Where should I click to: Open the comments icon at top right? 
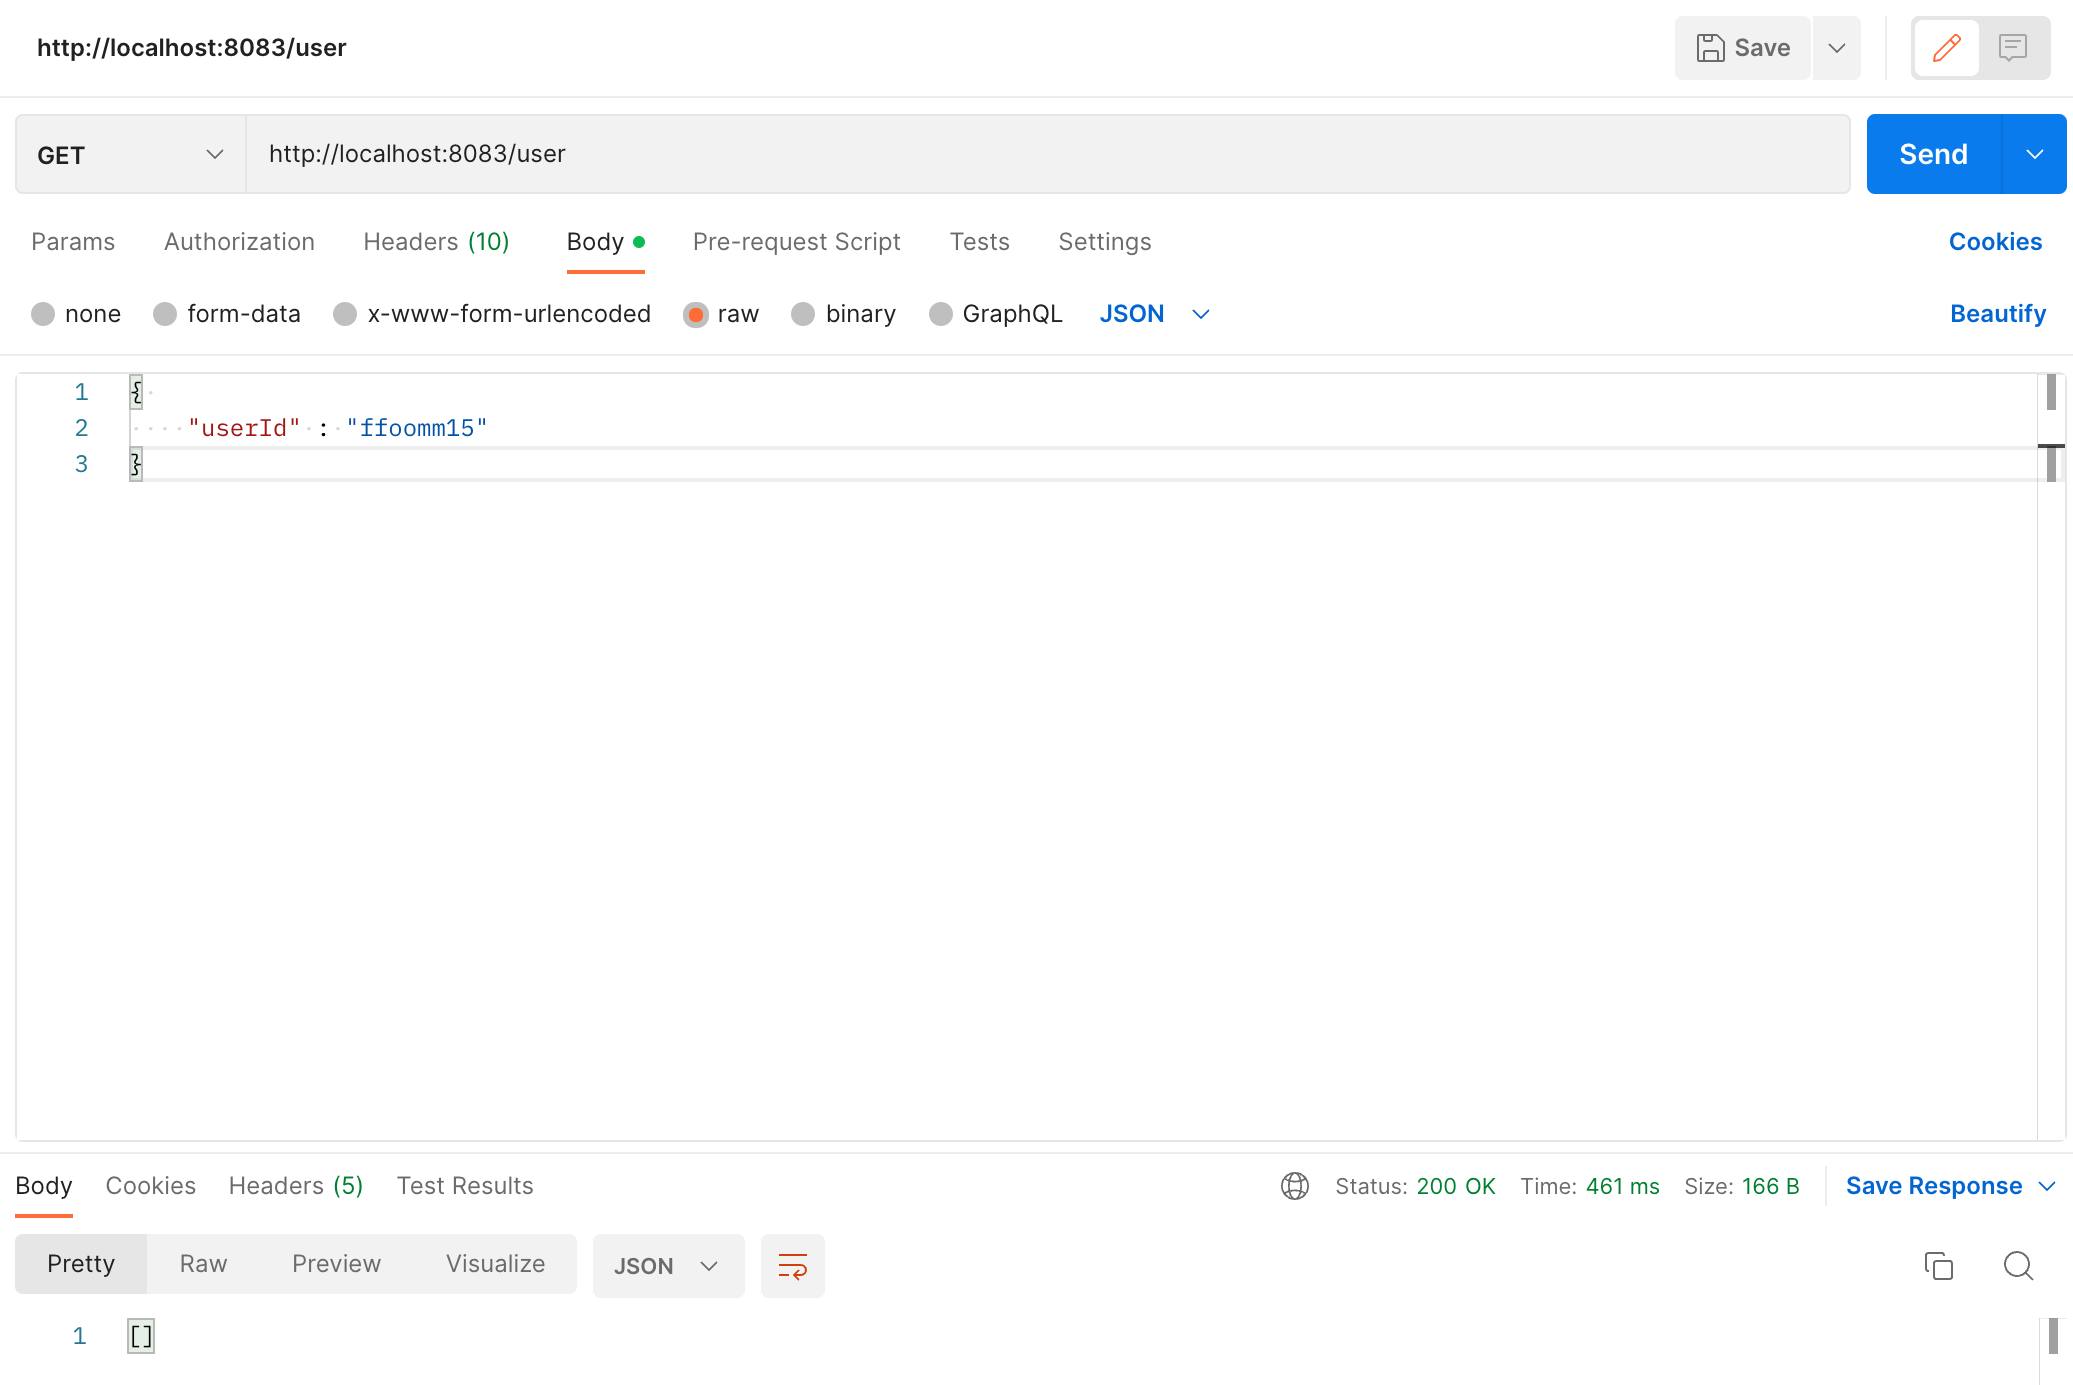(x=2012, y=48)
